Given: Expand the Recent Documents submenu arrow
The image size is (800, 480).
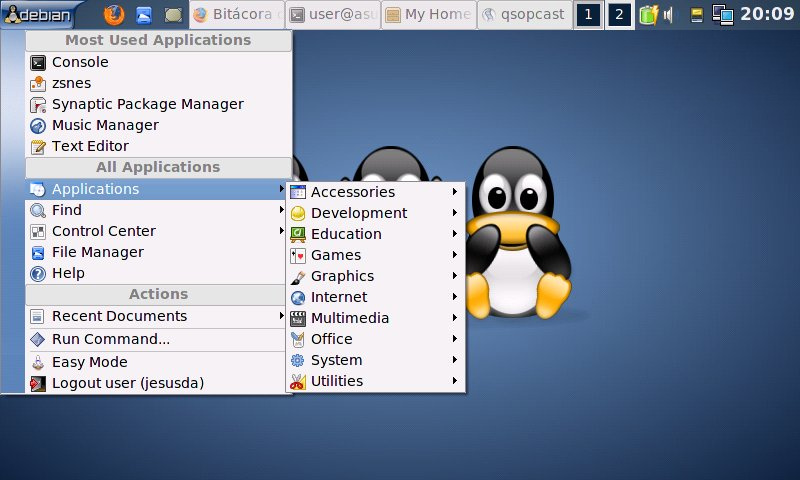Looking at the screenshot, I should [281, 316].
